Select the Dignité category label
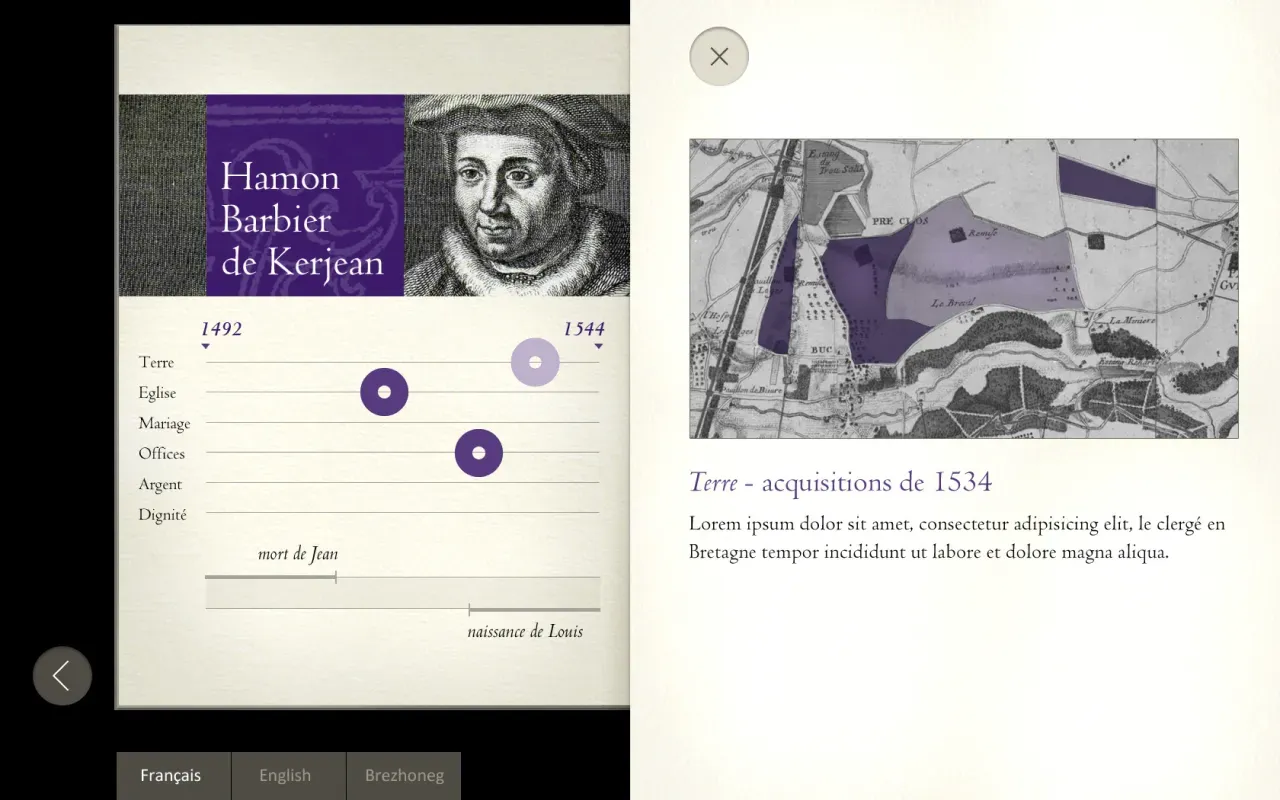1280x800 pixels. click(x=162, y=516)
